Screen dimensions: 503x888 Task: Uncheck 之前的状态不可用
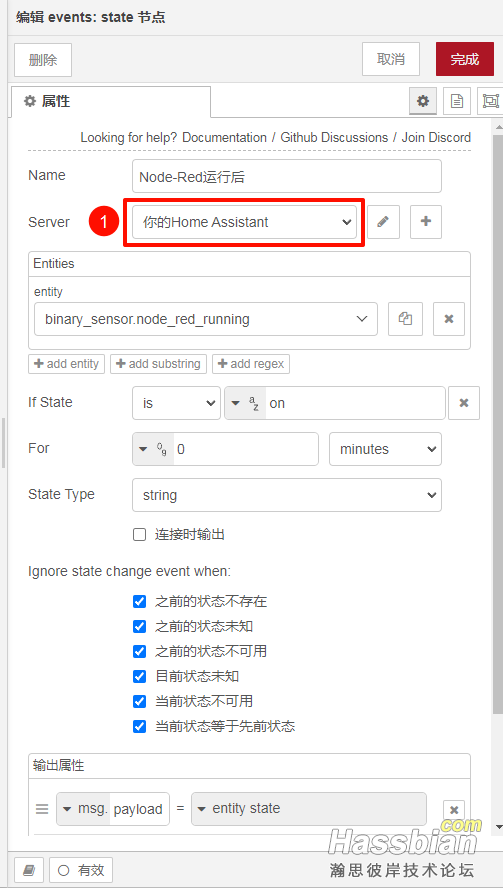tap(139, 651)
